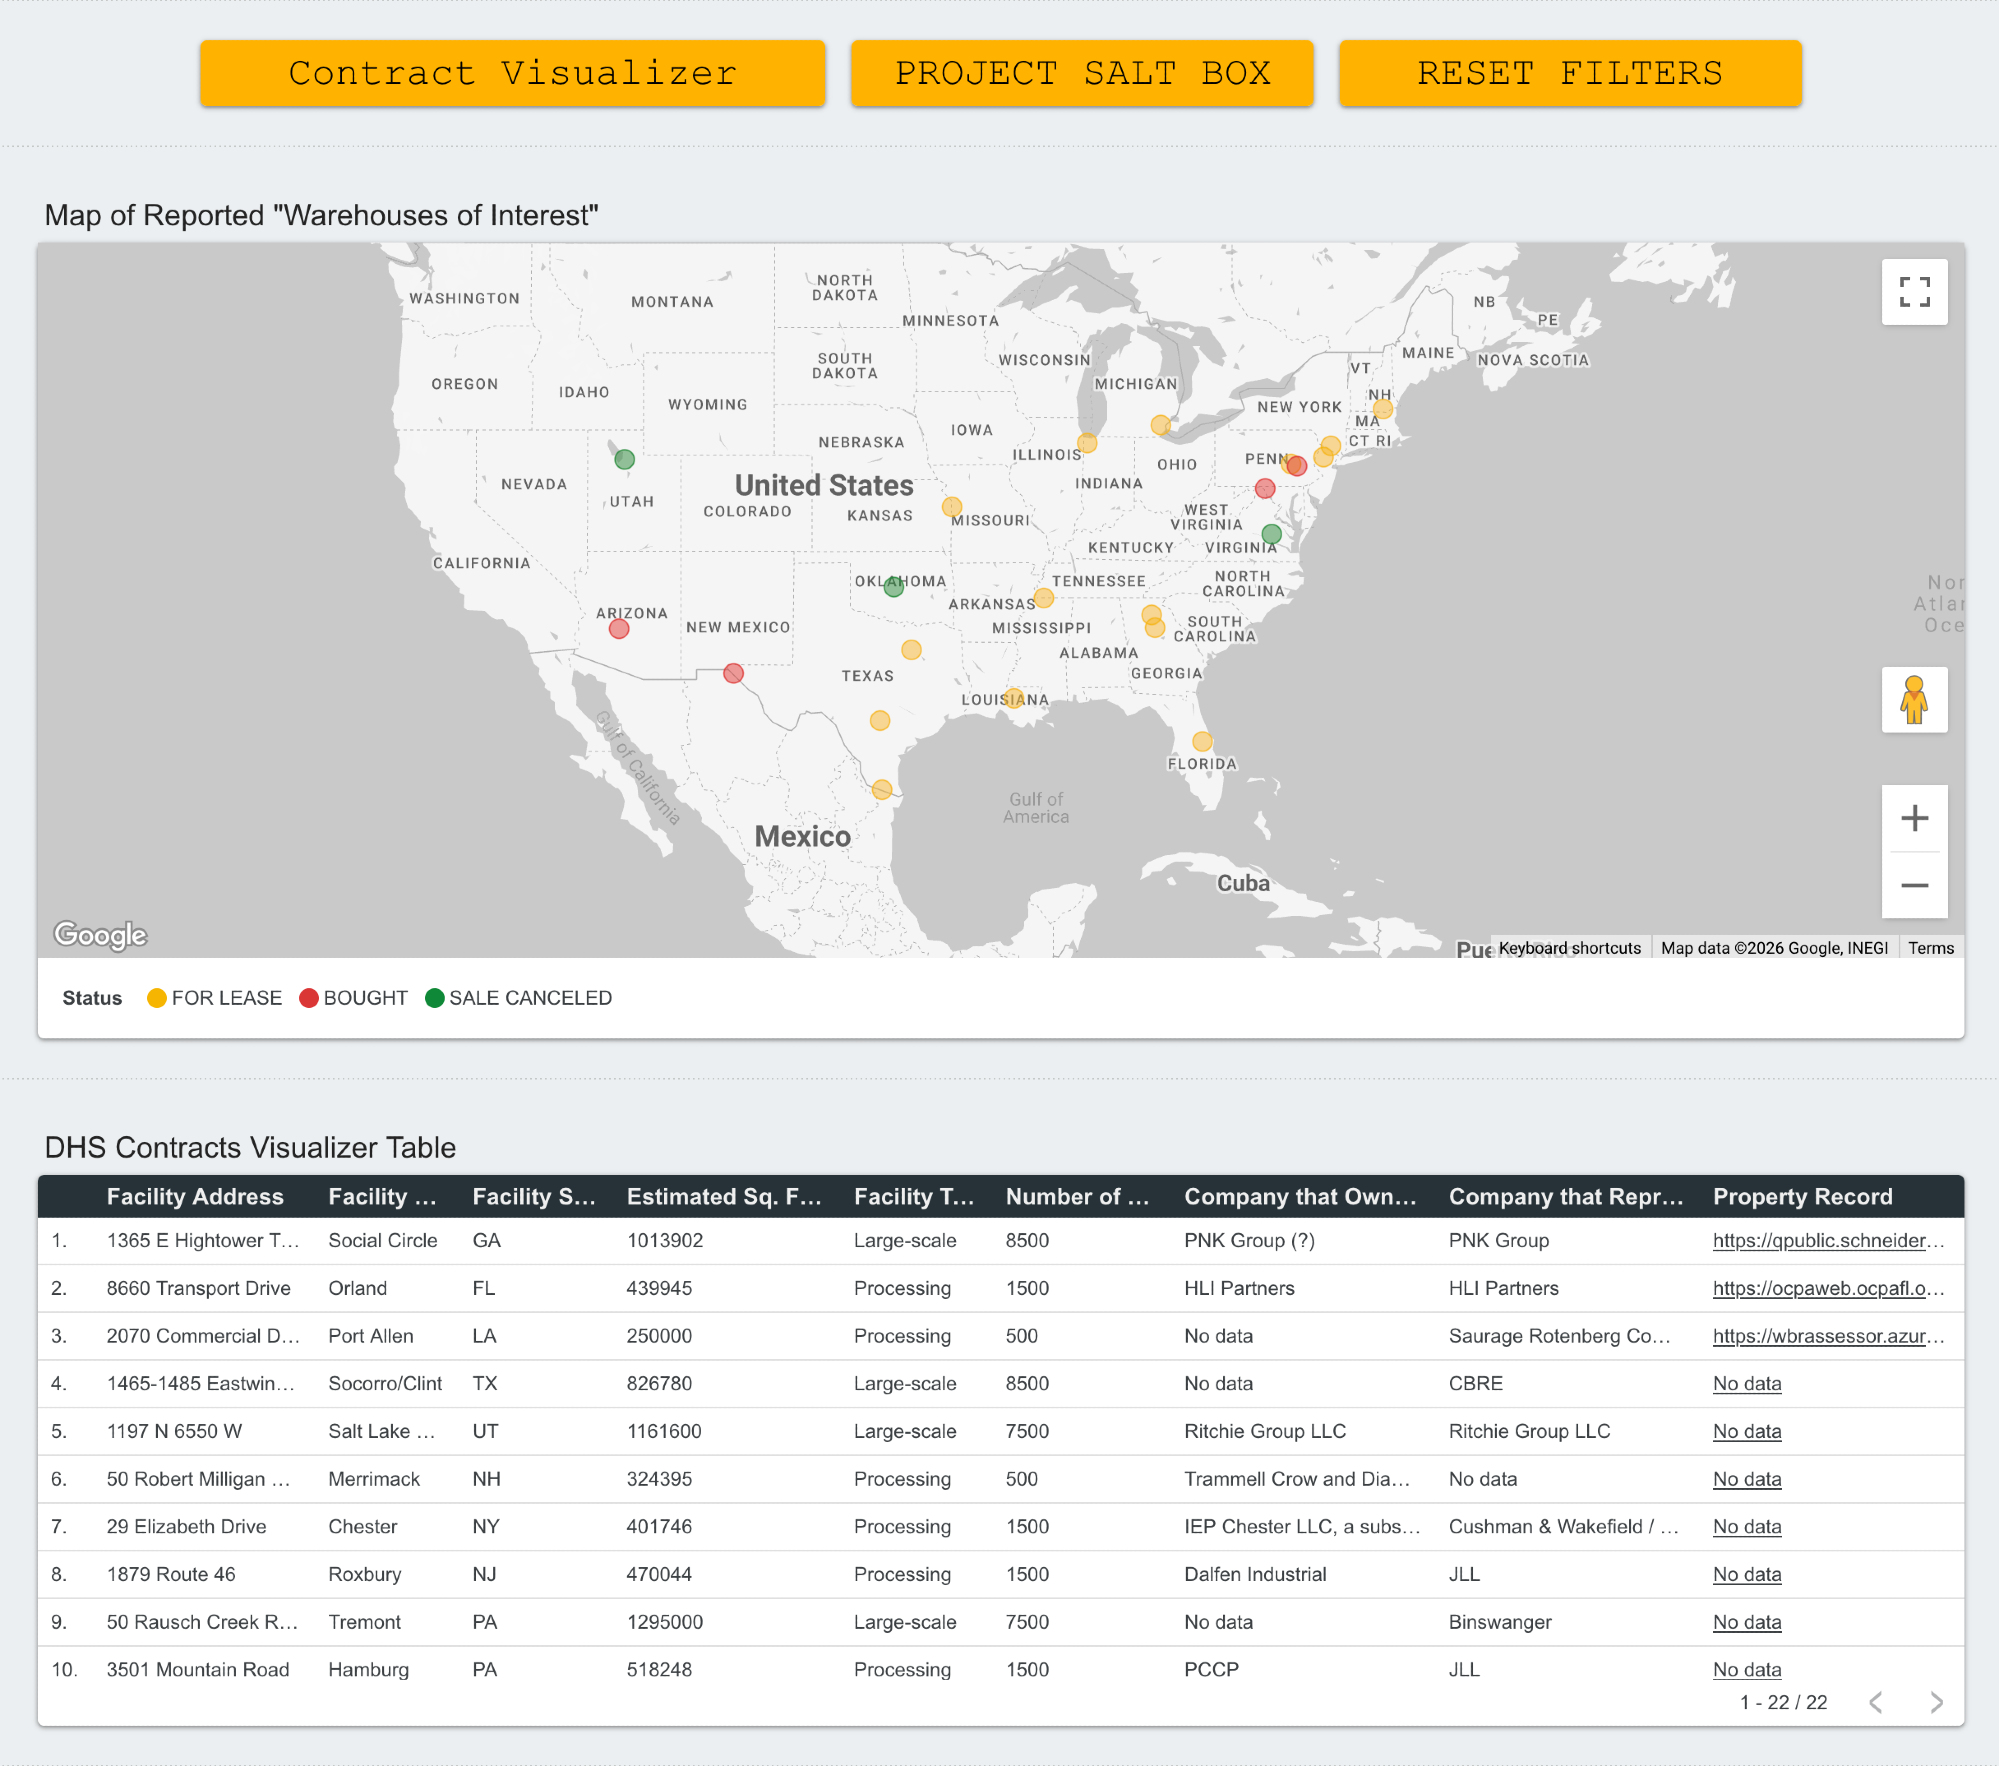1999x1766 pixels.
Task: Open PROJECT SALT BOX page
Action: coord(1081,73)
